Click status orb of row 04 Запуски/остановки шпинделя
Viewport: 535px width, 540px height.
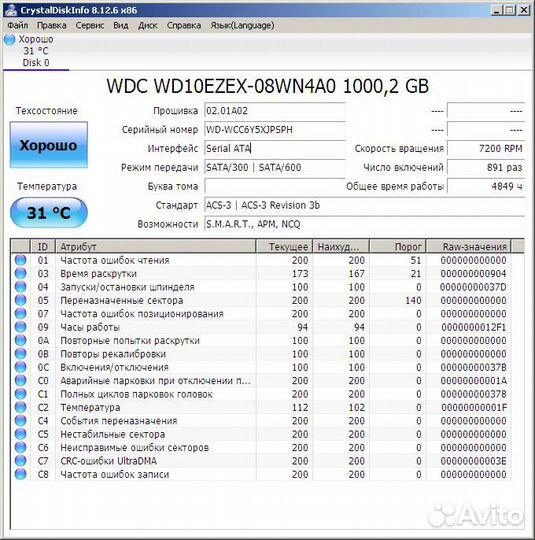[x=21, y=287]
